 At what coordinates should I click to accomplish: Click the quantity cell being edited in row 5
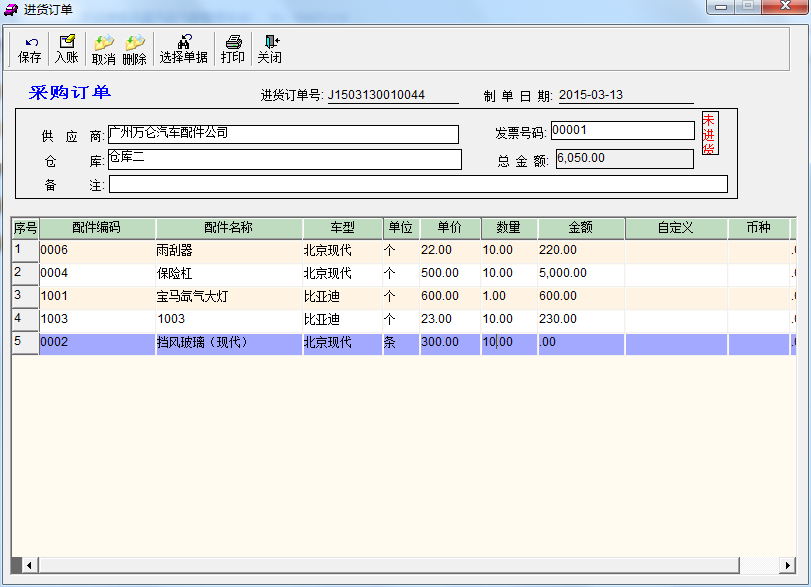pos(509,342)
